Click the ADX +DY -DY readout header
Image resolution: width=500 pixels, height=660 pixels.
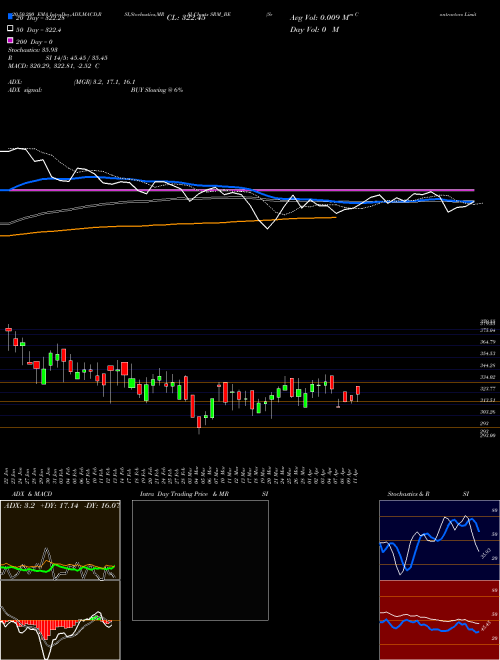[62, 505]
